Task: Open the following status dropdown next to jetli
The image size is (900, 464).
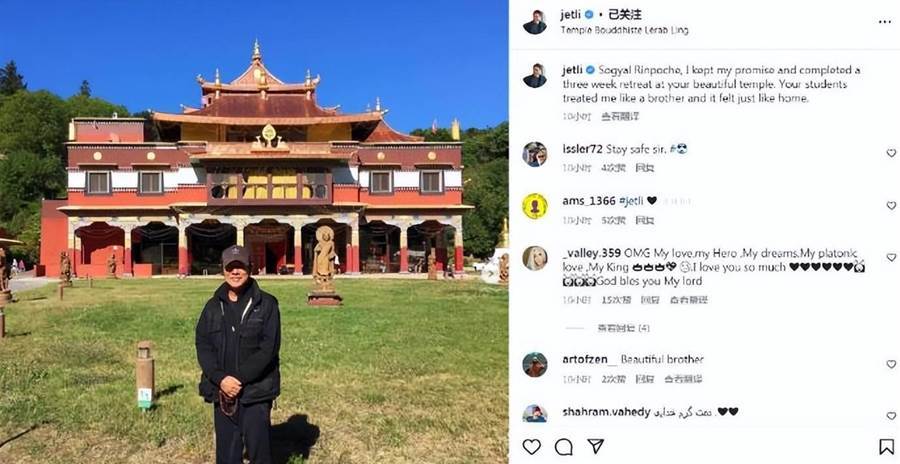Action: (x=625, y=15)
